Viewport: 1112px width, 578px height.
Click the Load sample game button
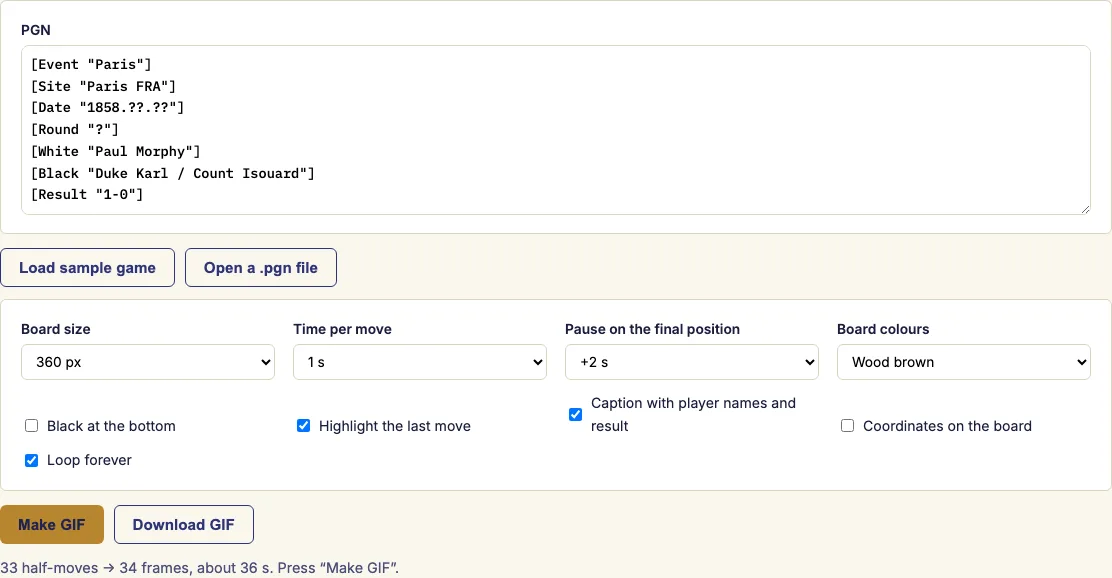click(87, 267)
